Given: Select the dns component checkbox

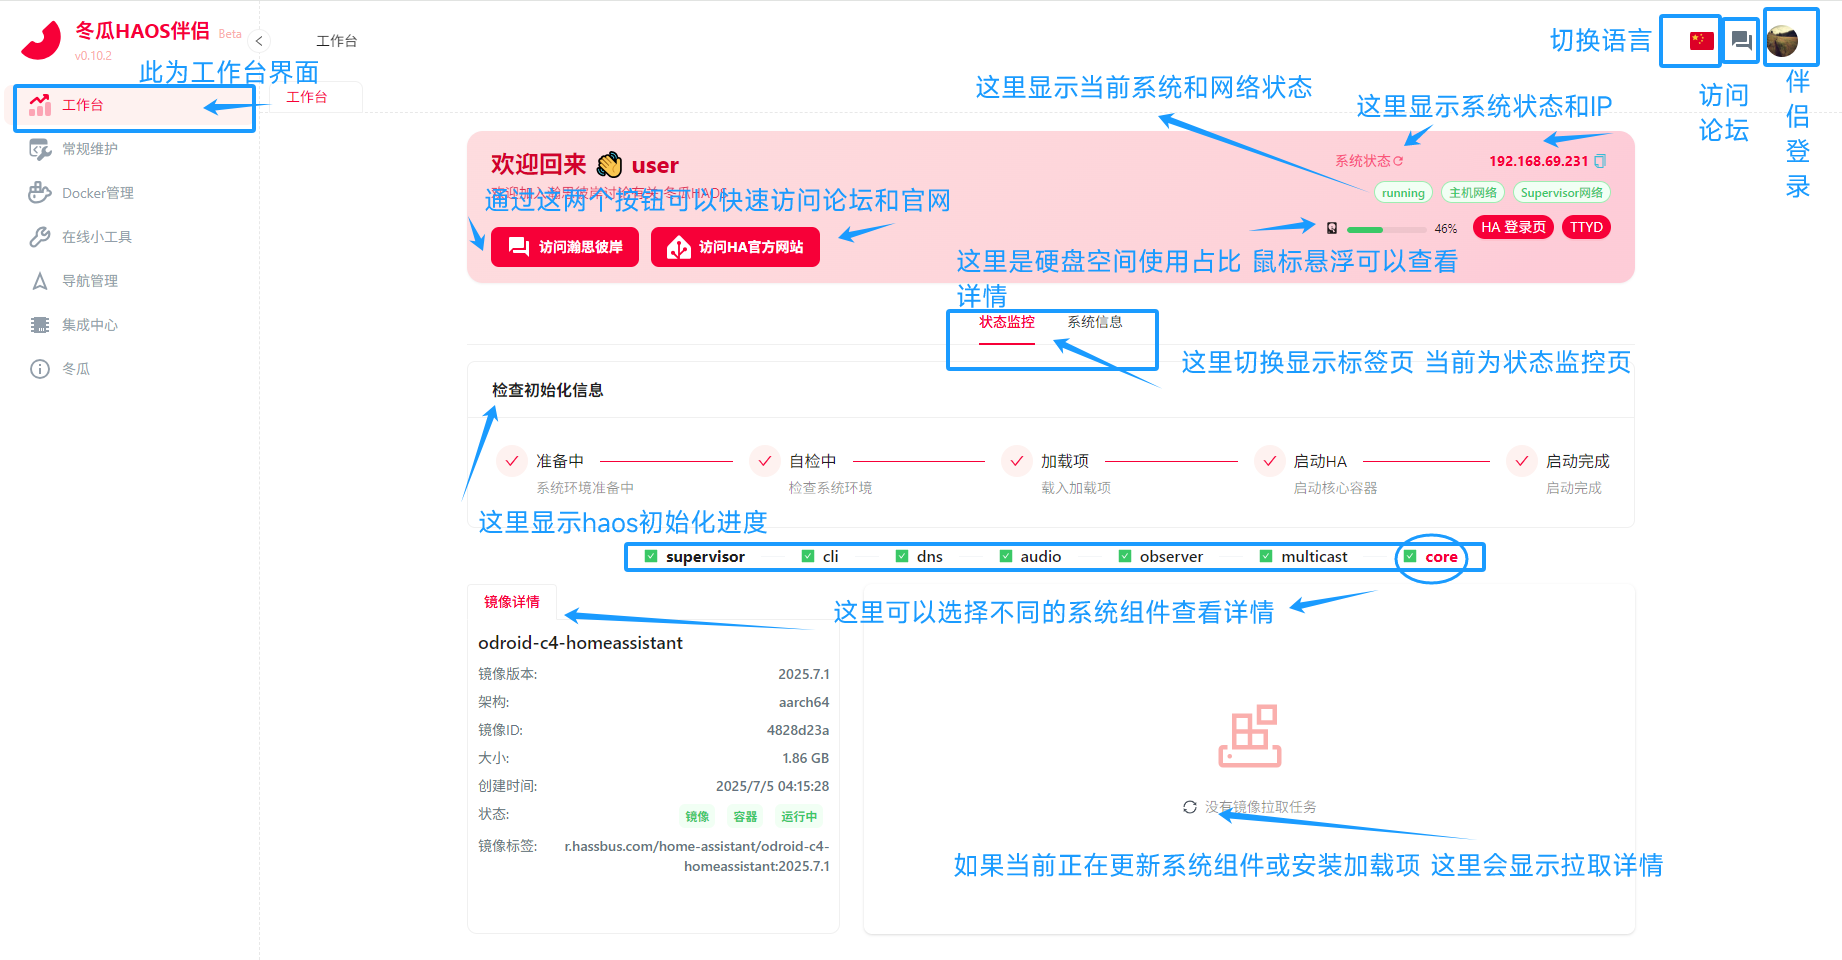Looking at the screenshot, I should pos(902,557).
